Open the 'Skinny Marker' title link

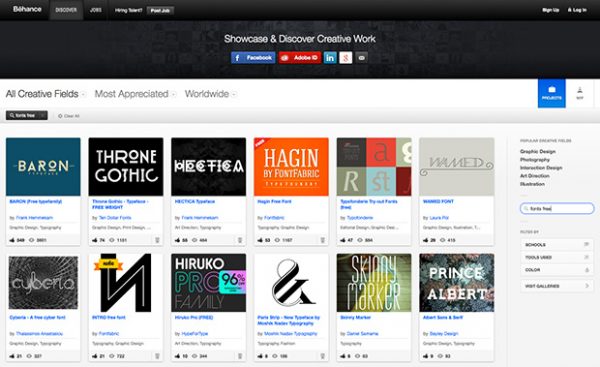click(355, 317)
